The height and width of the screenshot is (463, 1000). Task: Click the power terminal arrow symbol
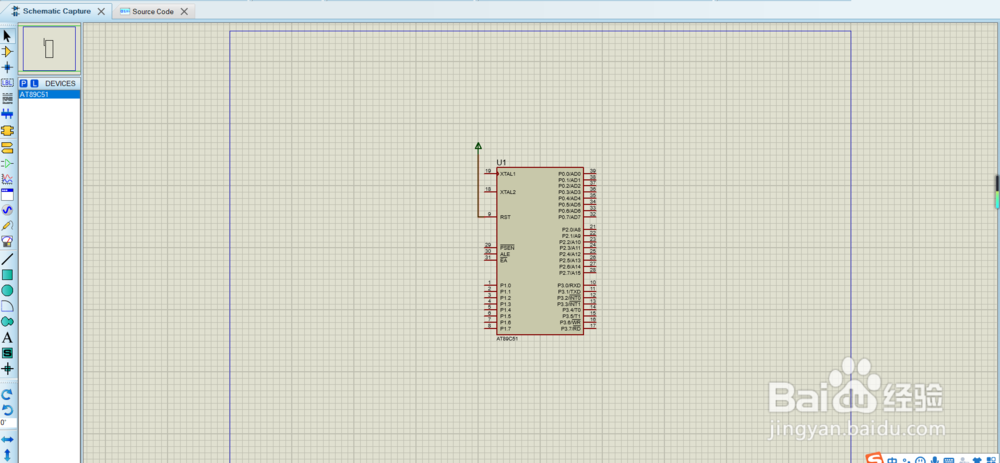pyautogui.click(x=478, y=146)
